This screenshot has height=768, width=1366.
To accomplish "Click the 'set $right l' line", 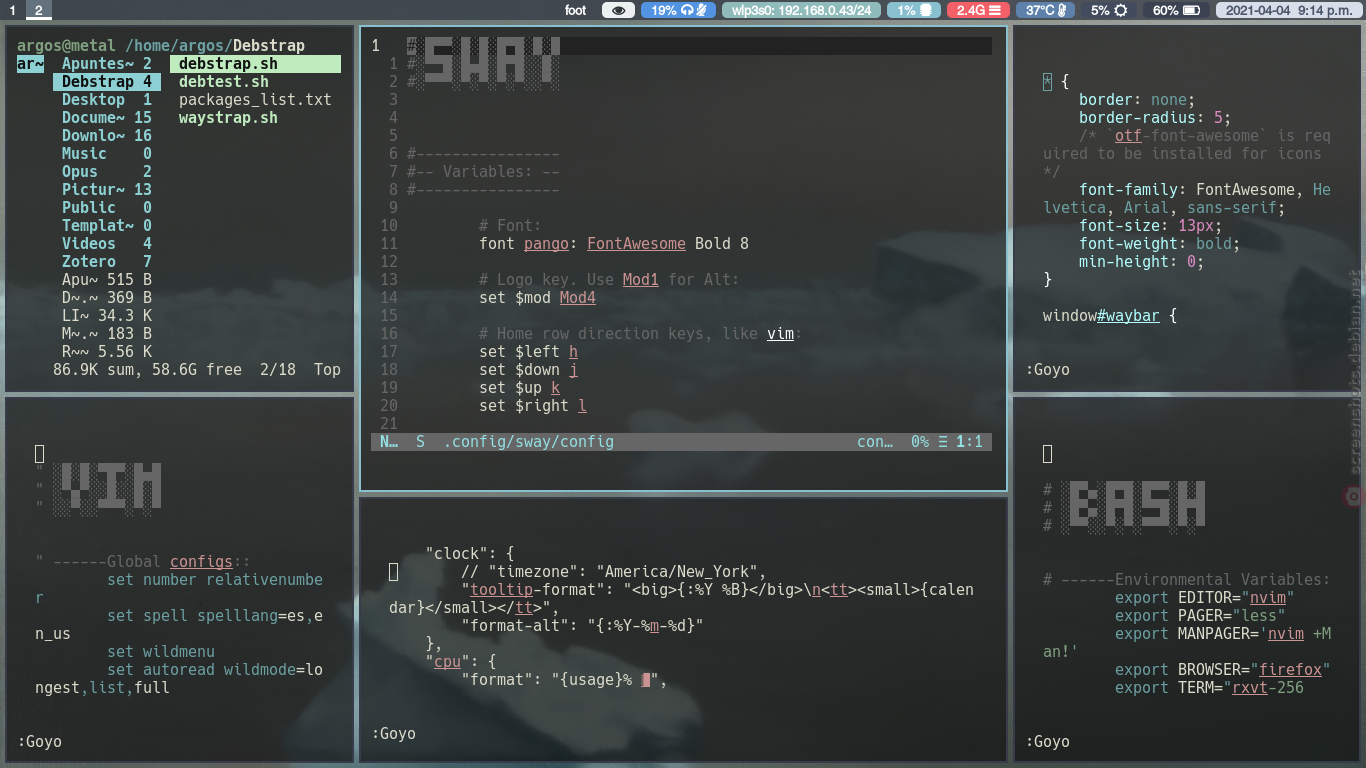I will tap(533, 406).
